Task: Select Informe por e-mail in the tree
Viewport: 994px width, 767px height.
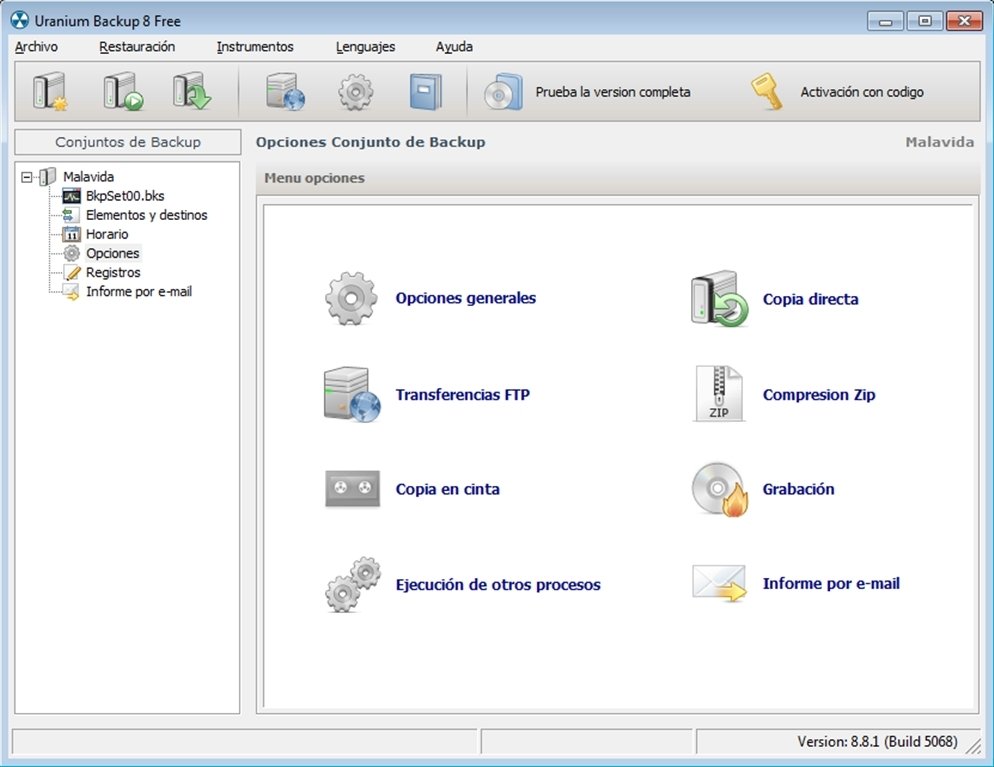Action: tap(139, 292)
